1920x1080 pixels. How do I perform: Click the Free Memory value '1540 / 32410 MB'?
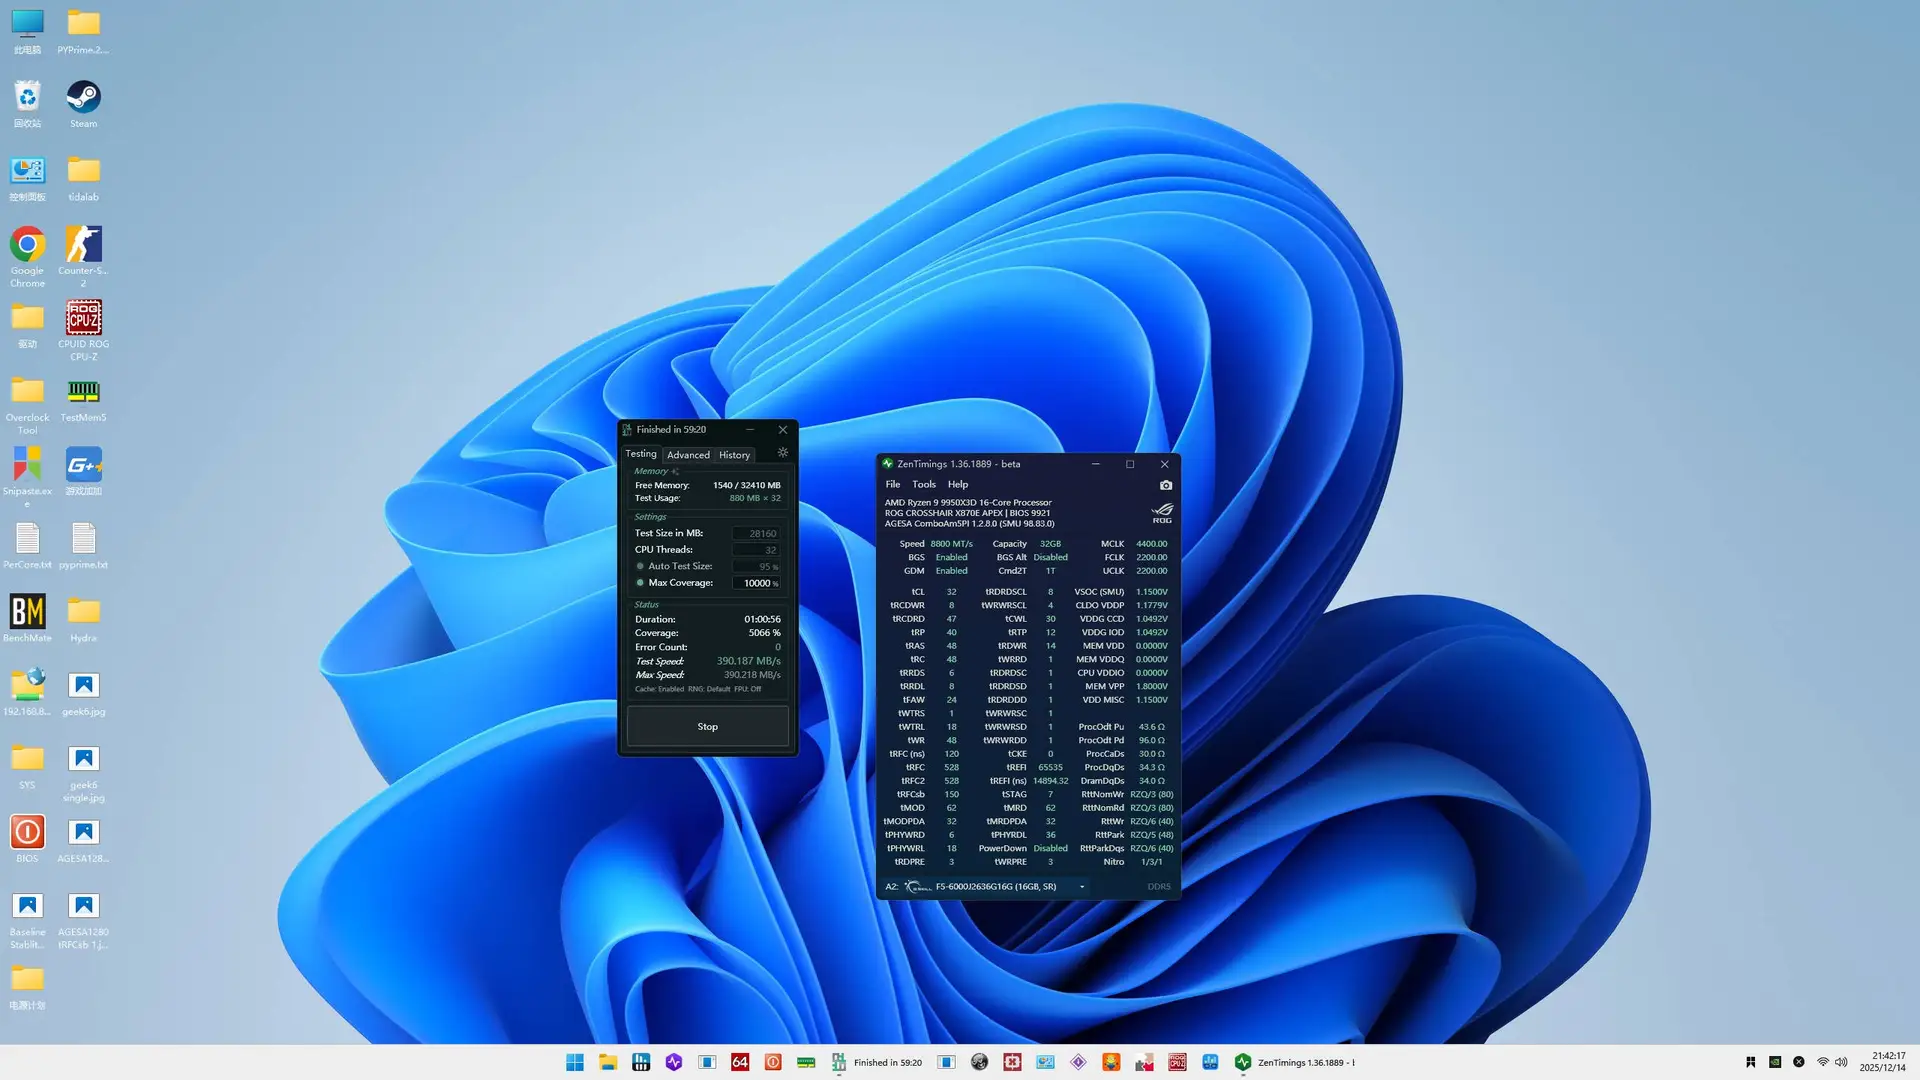(746, 486)
